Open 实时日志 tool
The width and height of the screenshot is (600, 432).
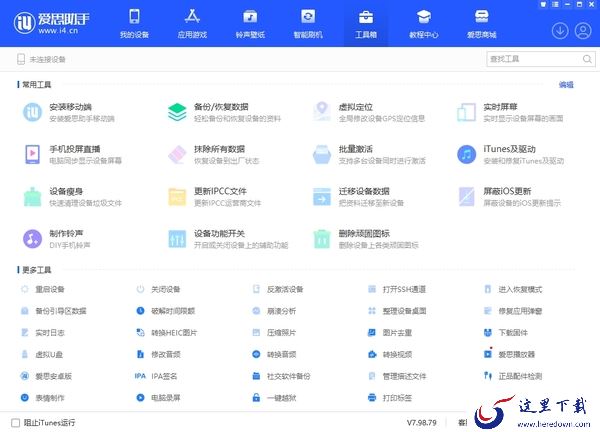[43, 333]
